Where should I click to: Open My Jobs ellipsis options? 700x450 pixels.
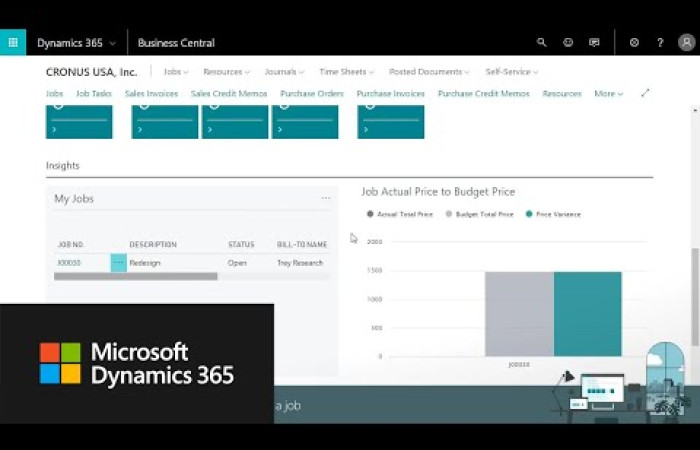tap(326, 199)
